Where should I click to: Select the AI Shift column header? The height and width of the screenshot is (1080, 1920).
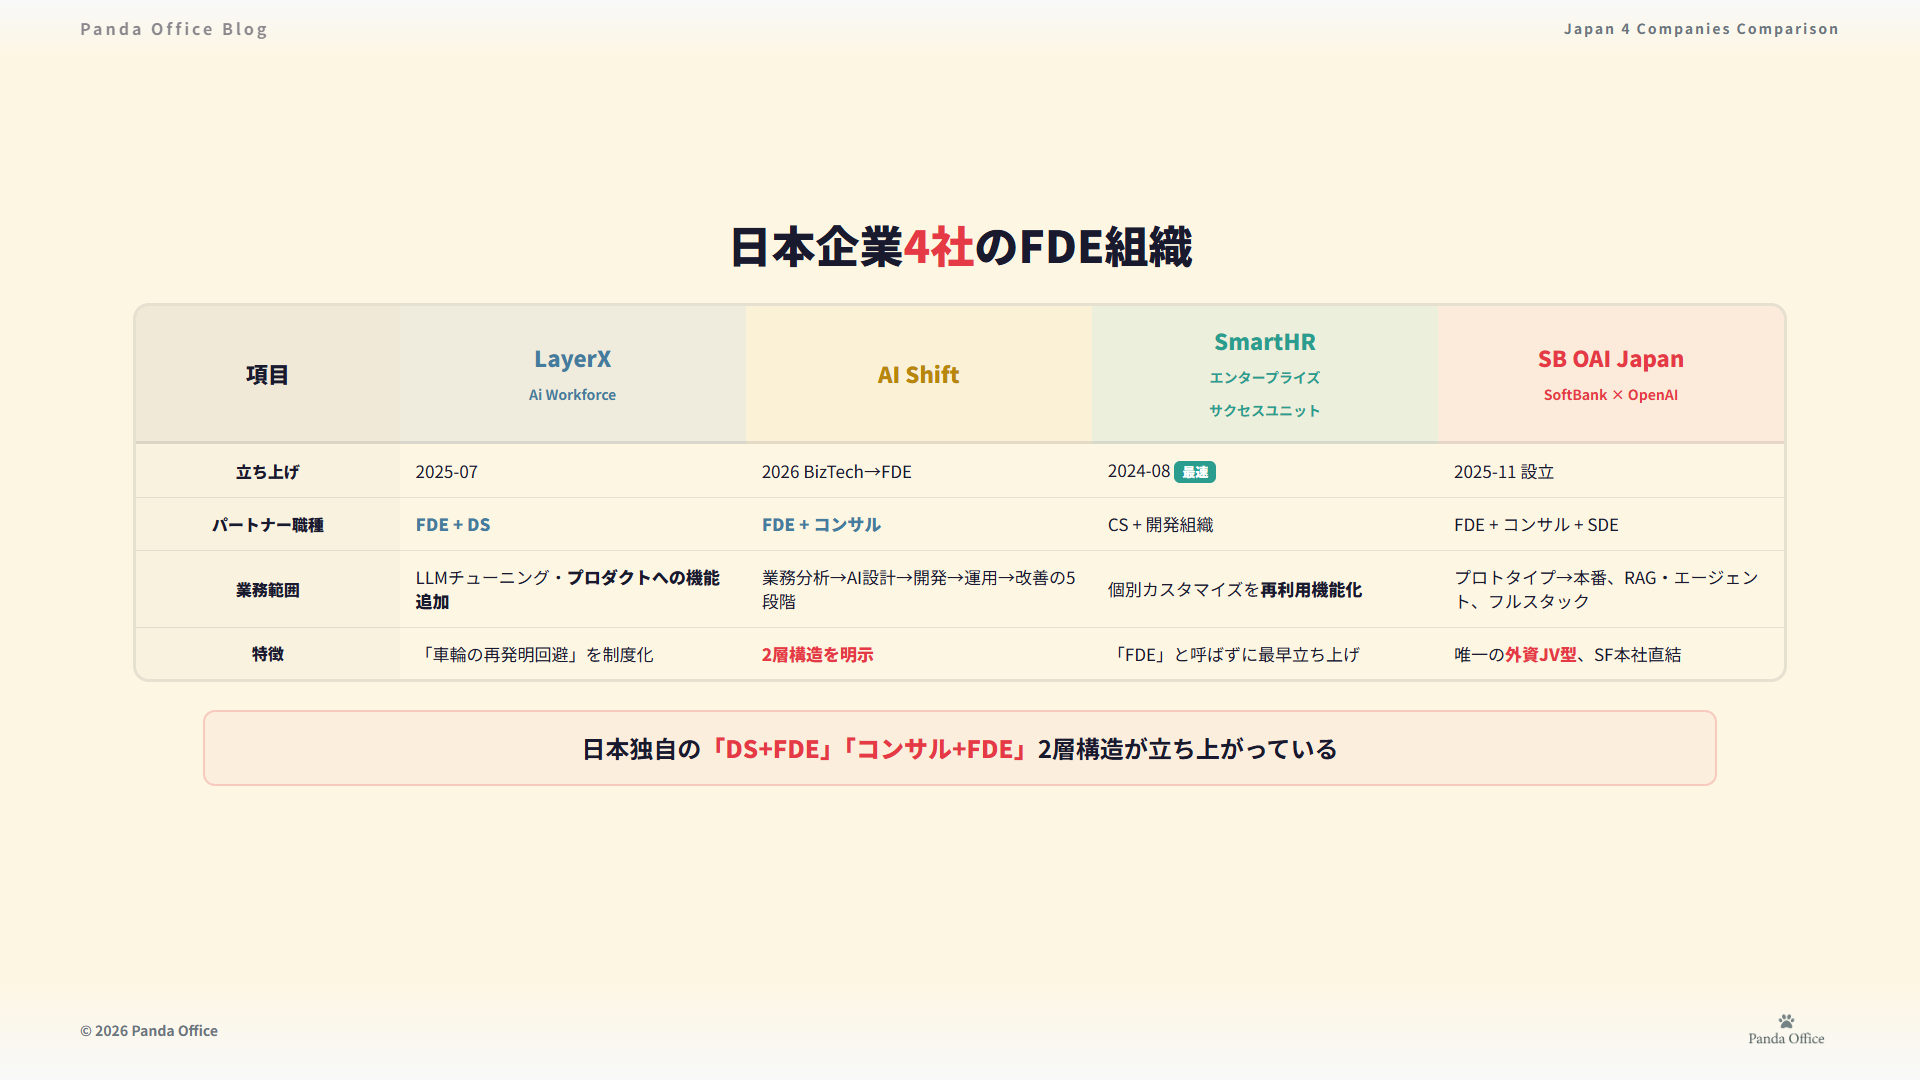pyautogui.click(x=919, y=374)
